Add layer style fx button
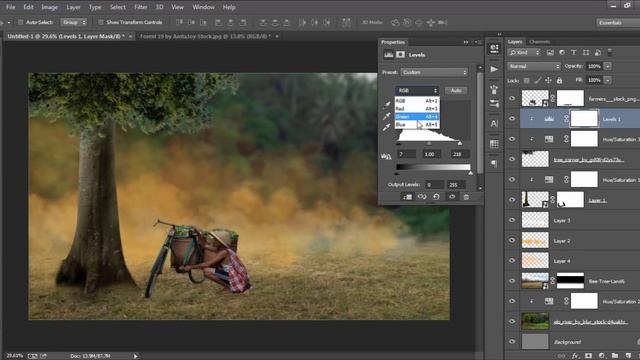The height and width of the screenshot is (360, 640). 576,356
